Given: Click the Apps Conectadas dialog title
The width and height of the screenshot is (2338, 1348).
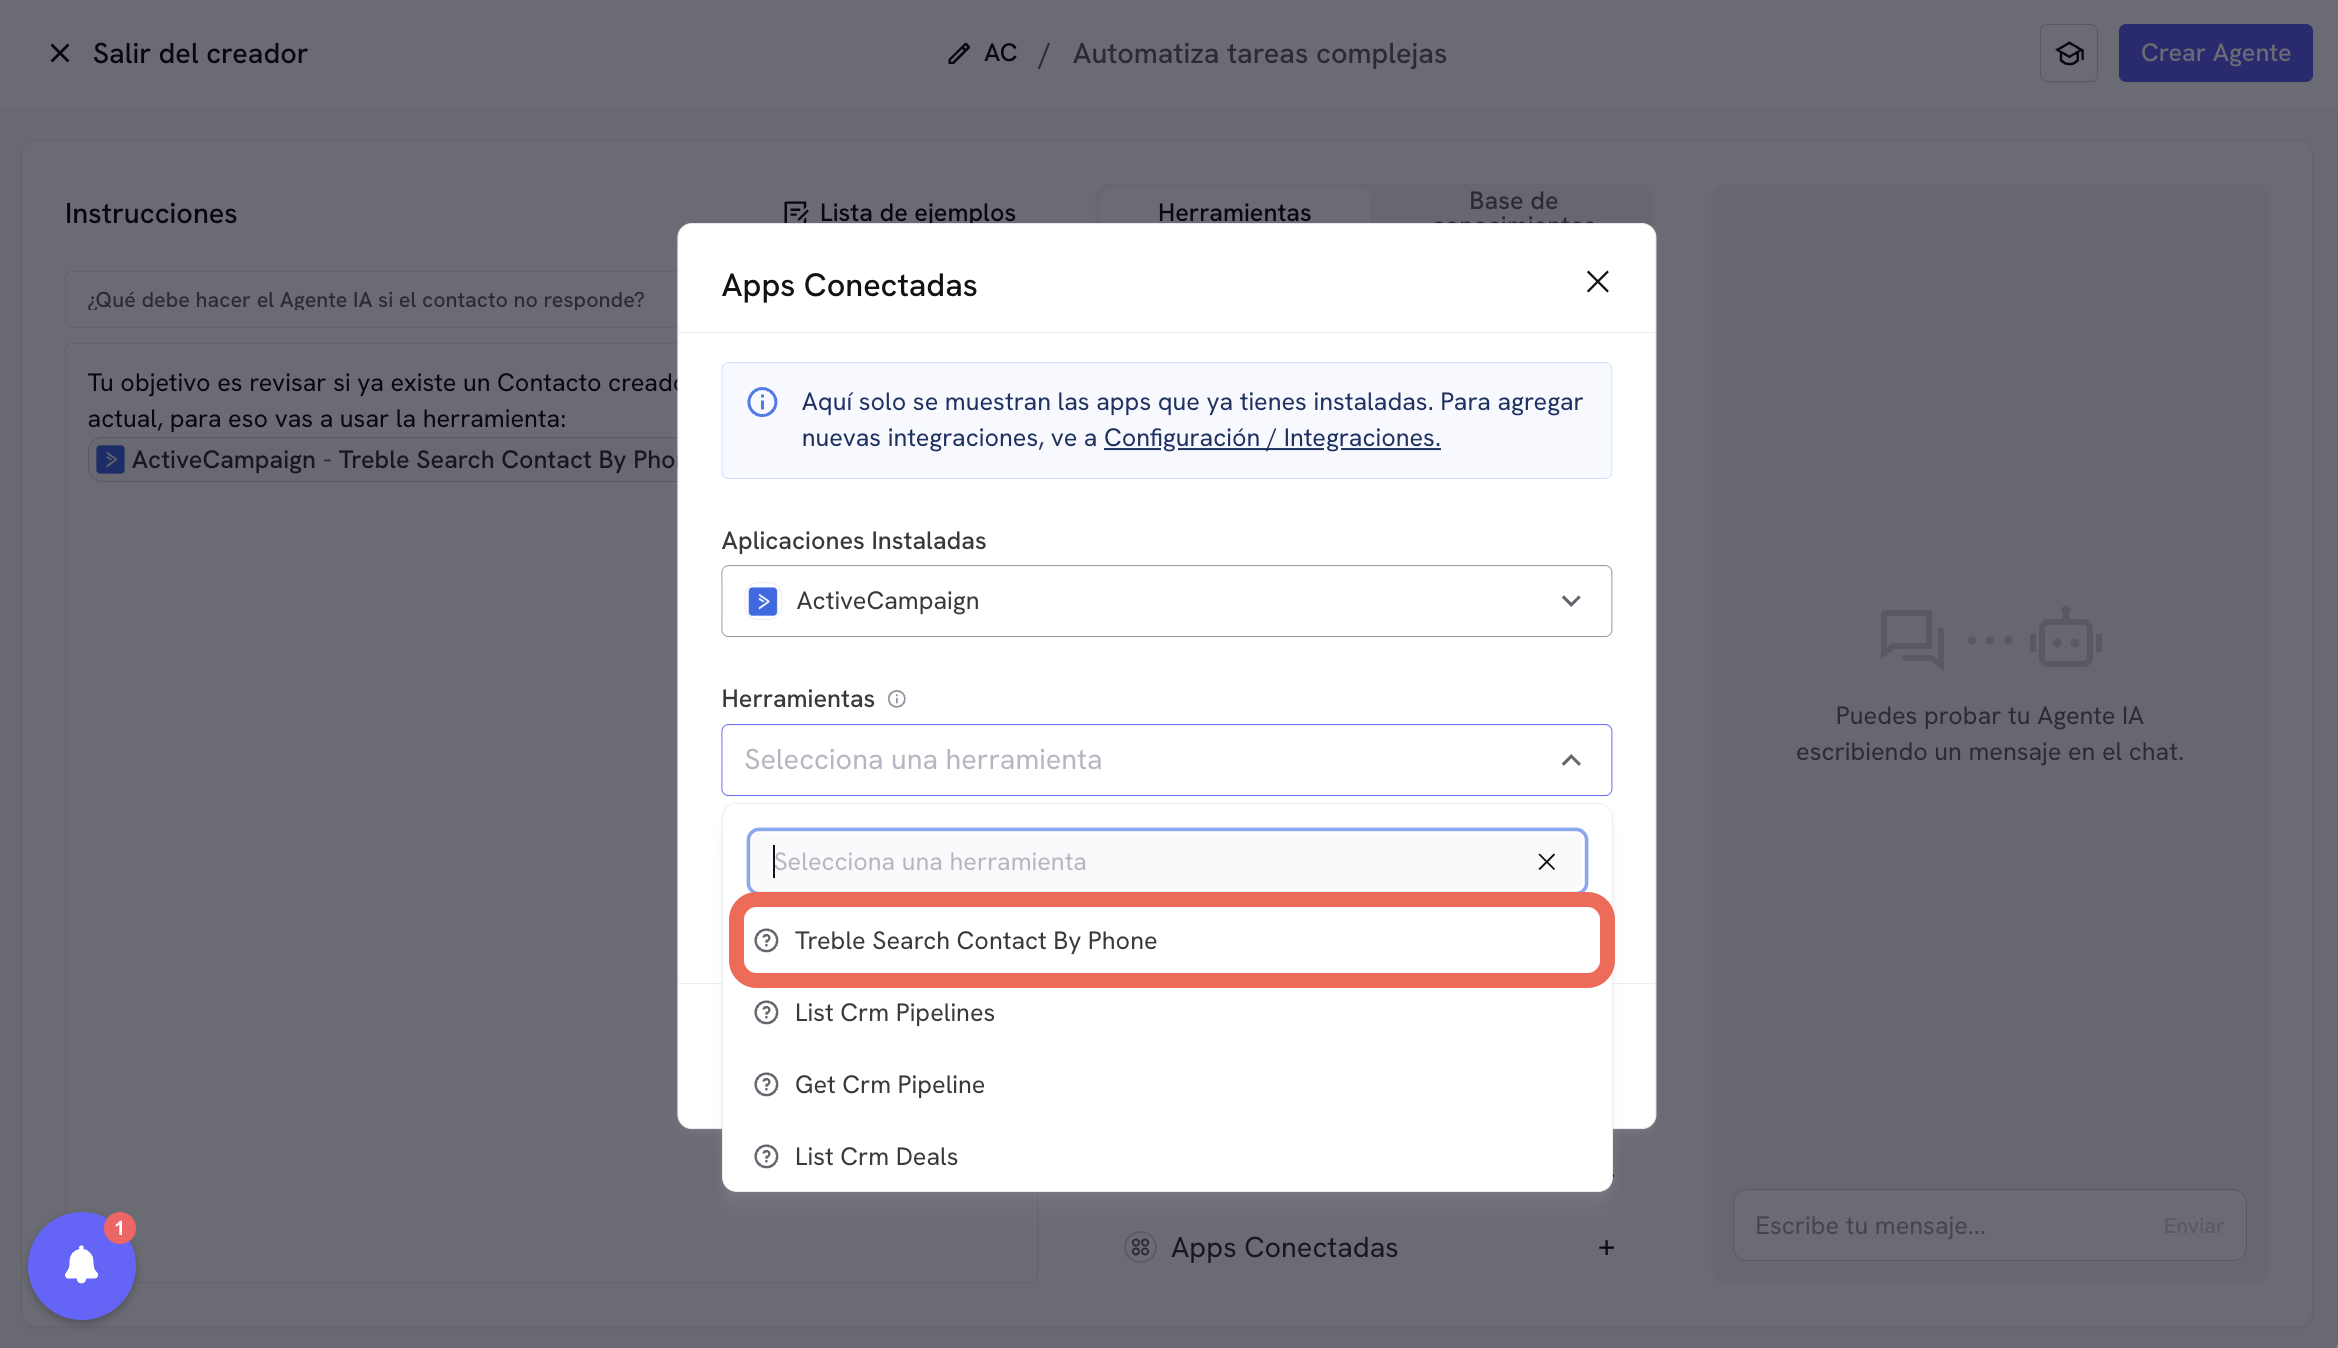Looking at the screenshot, I should [849, 285].
